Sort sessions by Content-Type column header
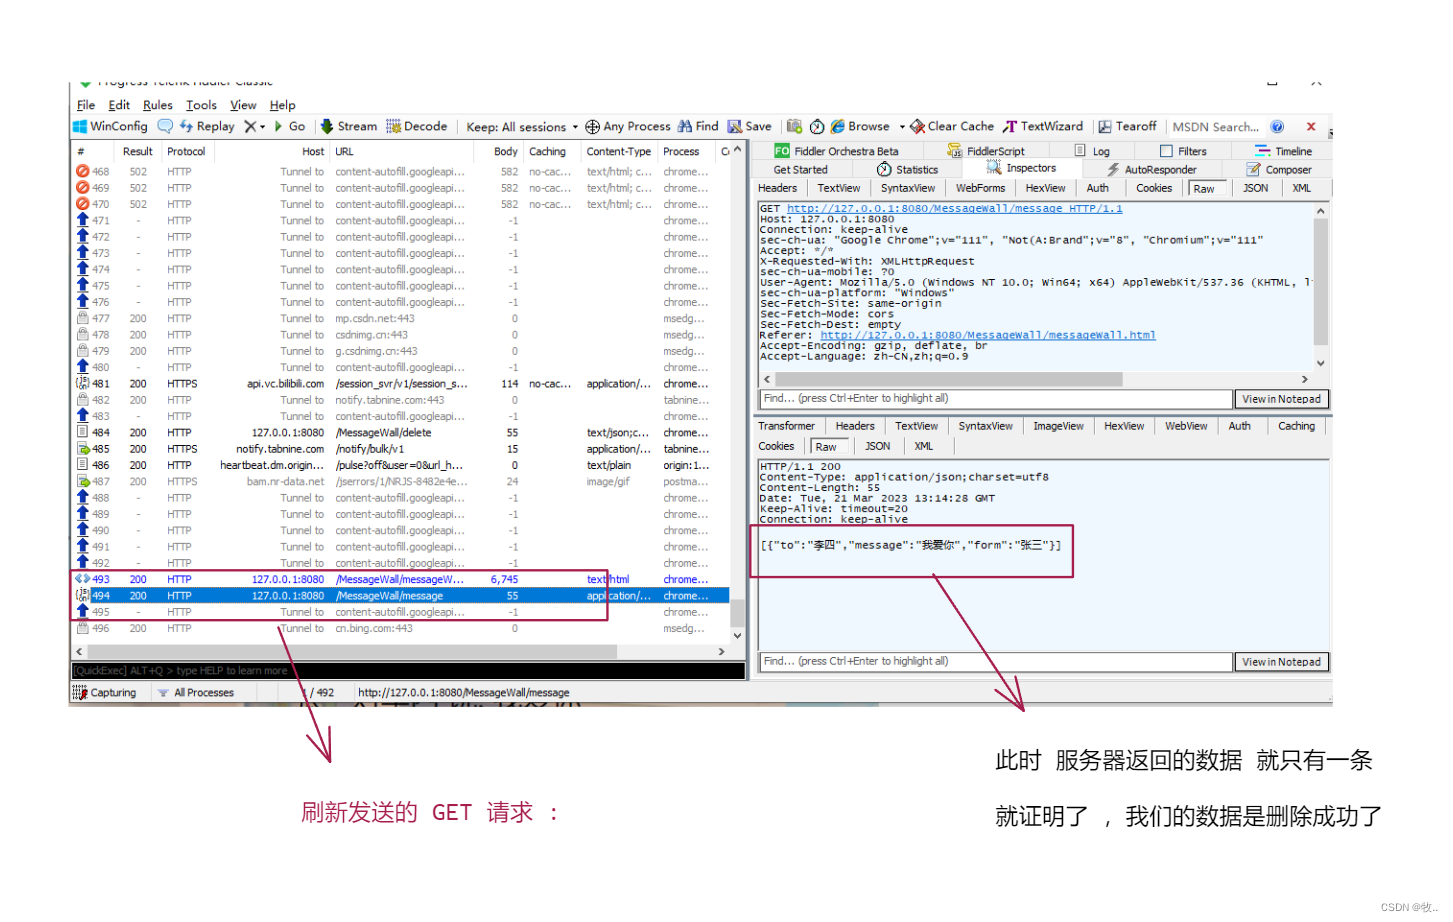 pos(618,152)
